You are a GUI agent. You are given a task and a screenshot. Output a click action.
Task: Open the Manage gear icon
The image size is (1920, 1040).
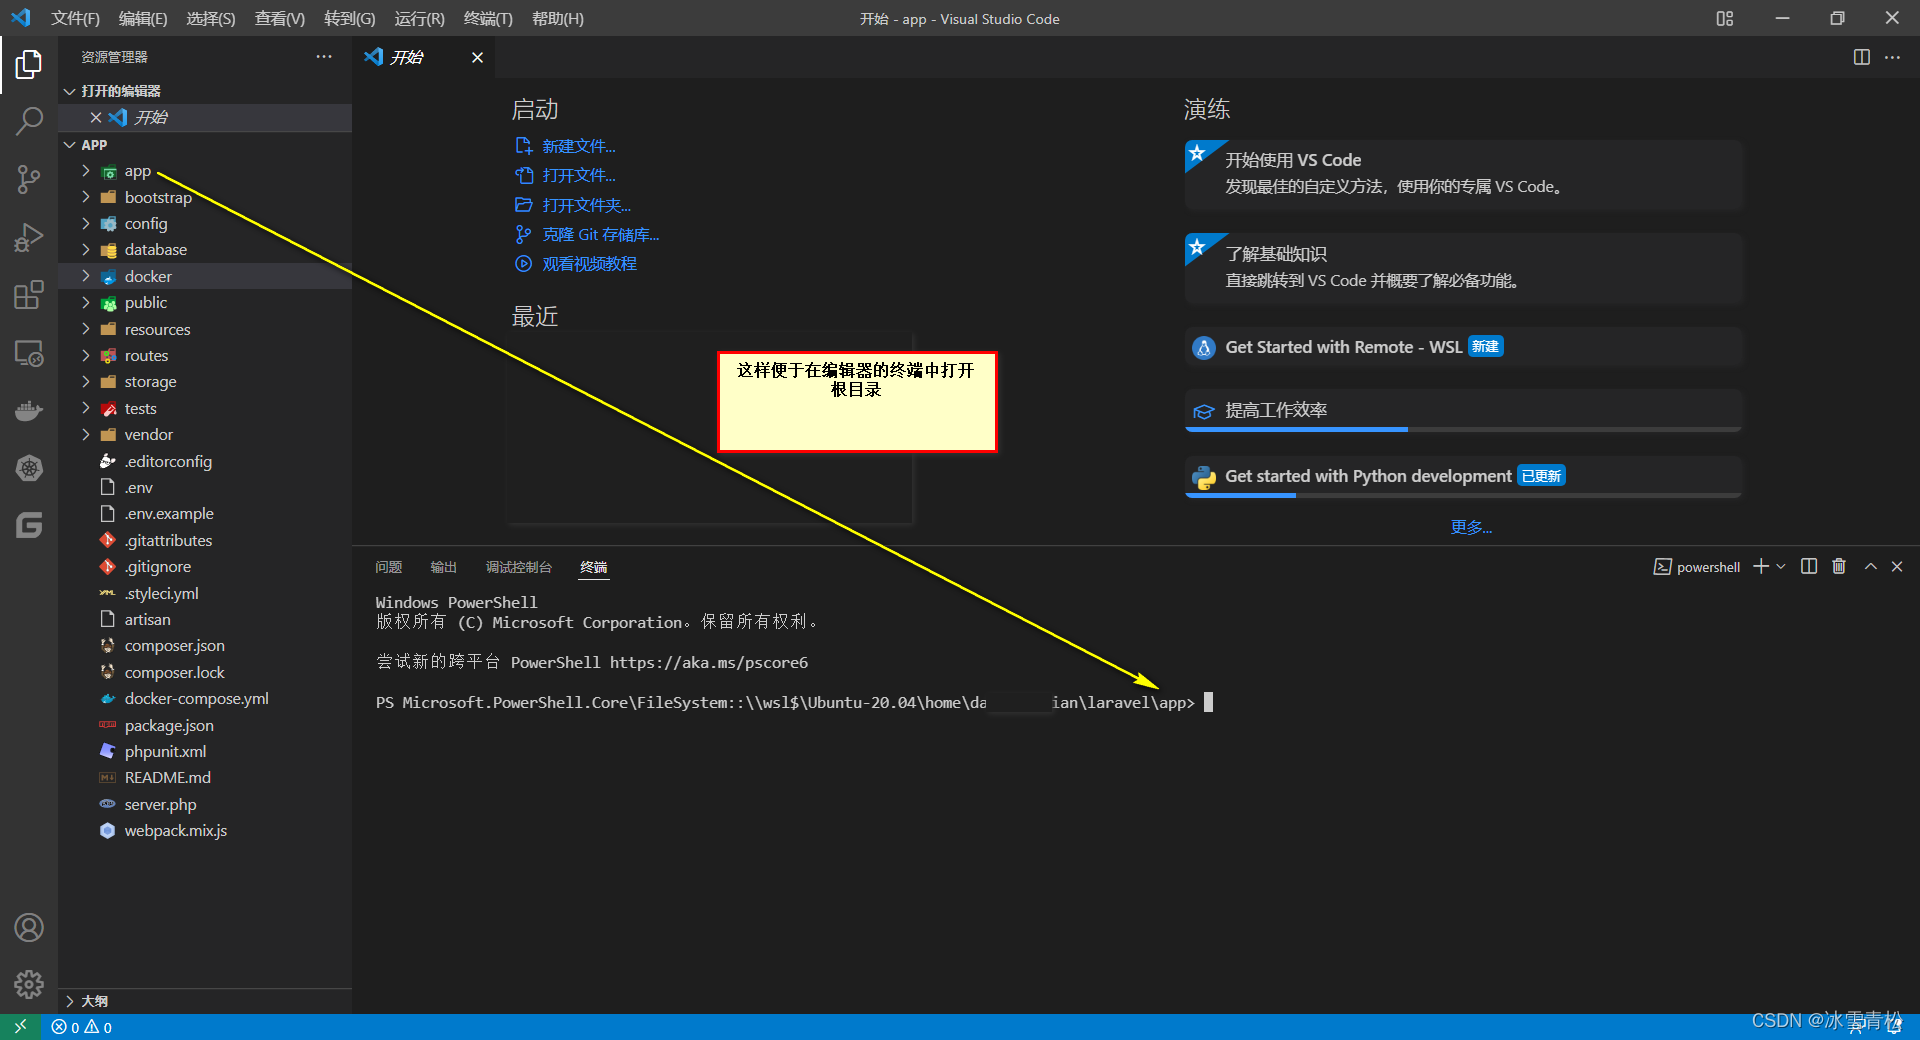click(x=29, y=985)
